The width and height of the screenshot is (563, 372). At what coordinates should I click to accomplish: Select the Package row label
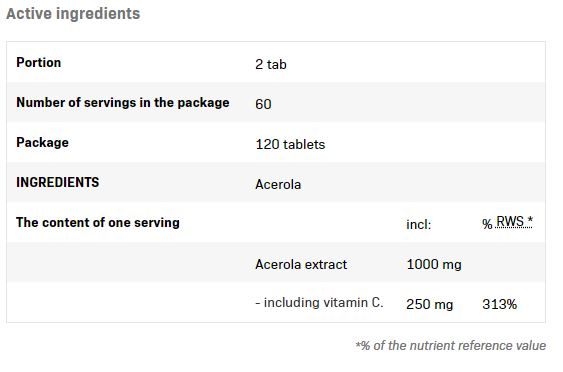point(42,143)
